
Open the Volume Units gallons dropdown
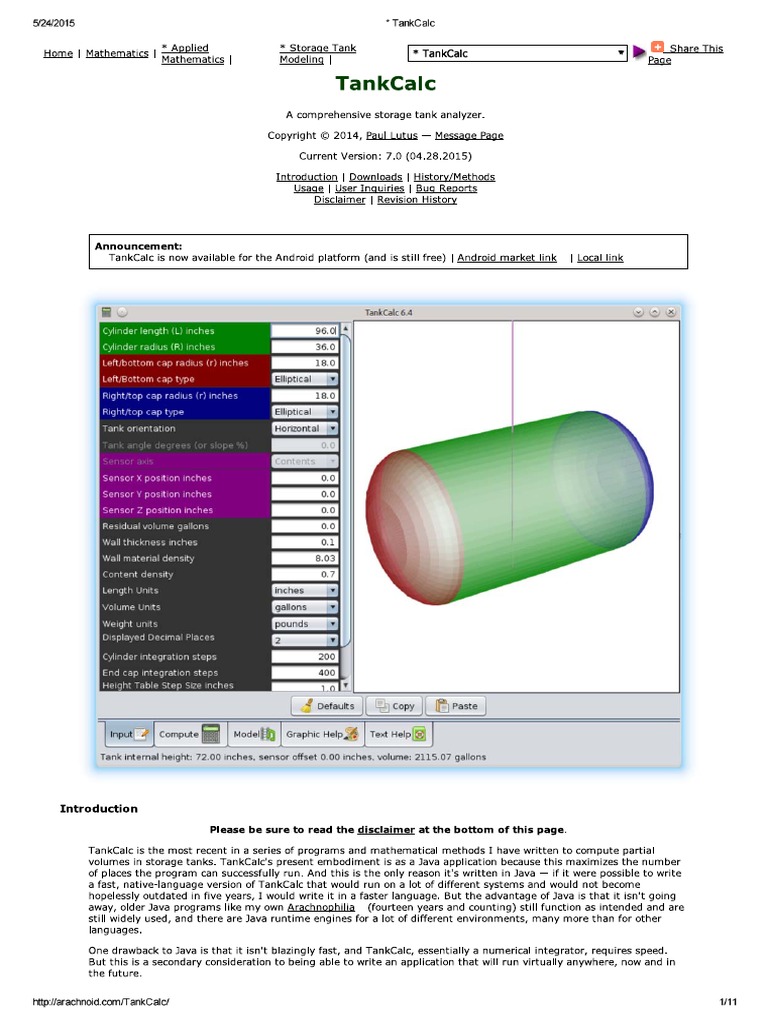tap(305, 607)
